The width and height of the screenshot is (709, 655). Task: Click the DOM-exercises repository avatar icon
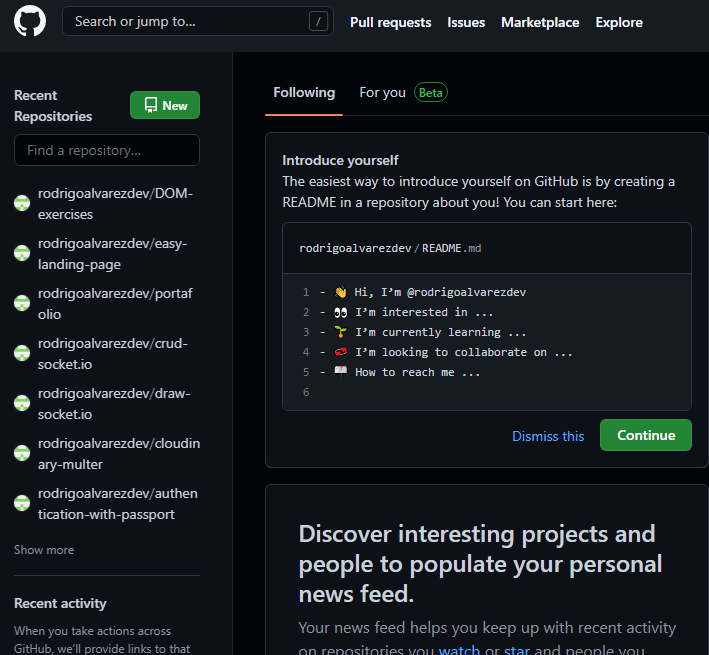tap(22, 203)
